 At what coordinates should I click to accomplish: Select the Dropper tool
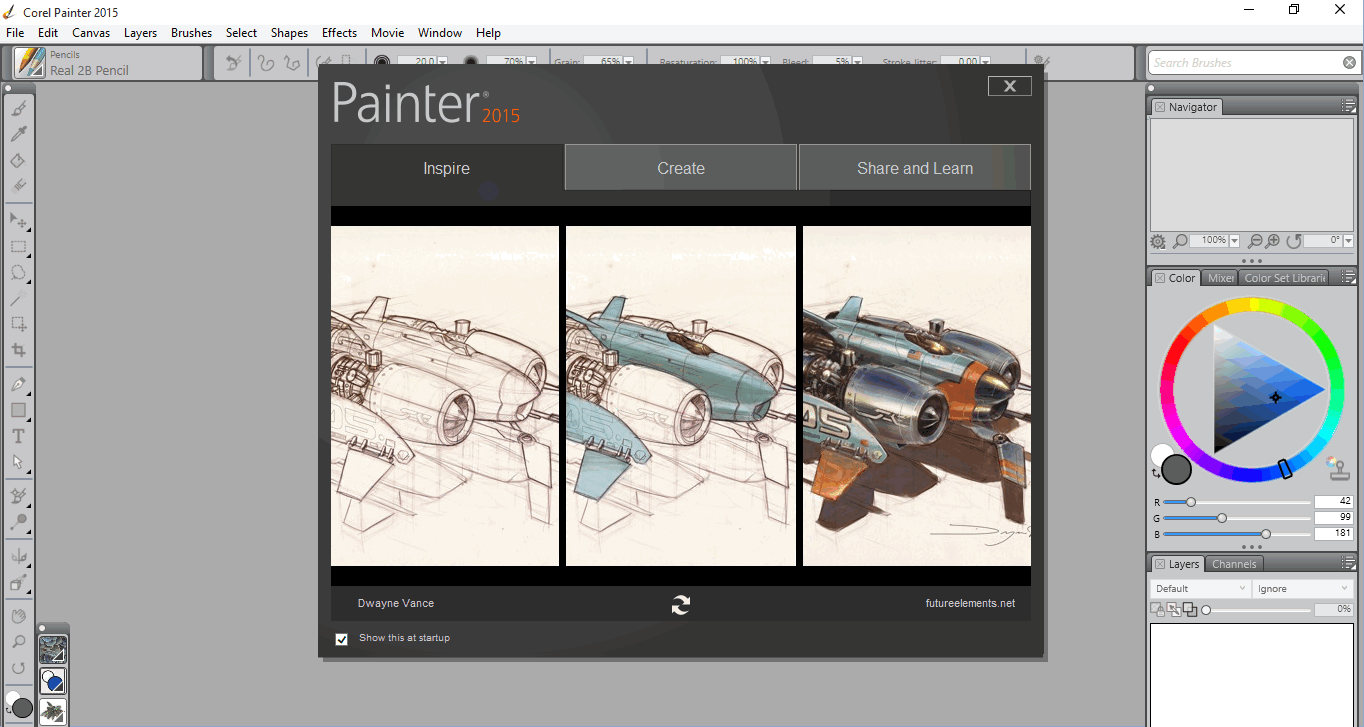tap(18, 134)
